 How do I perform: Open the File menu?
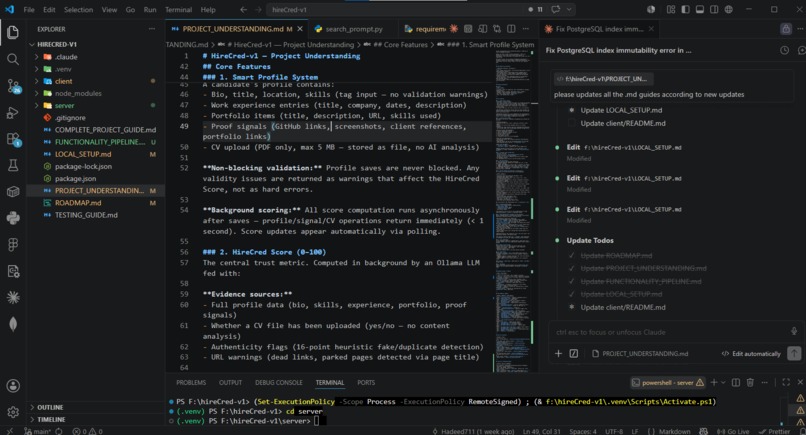click(x=29, y=9)
